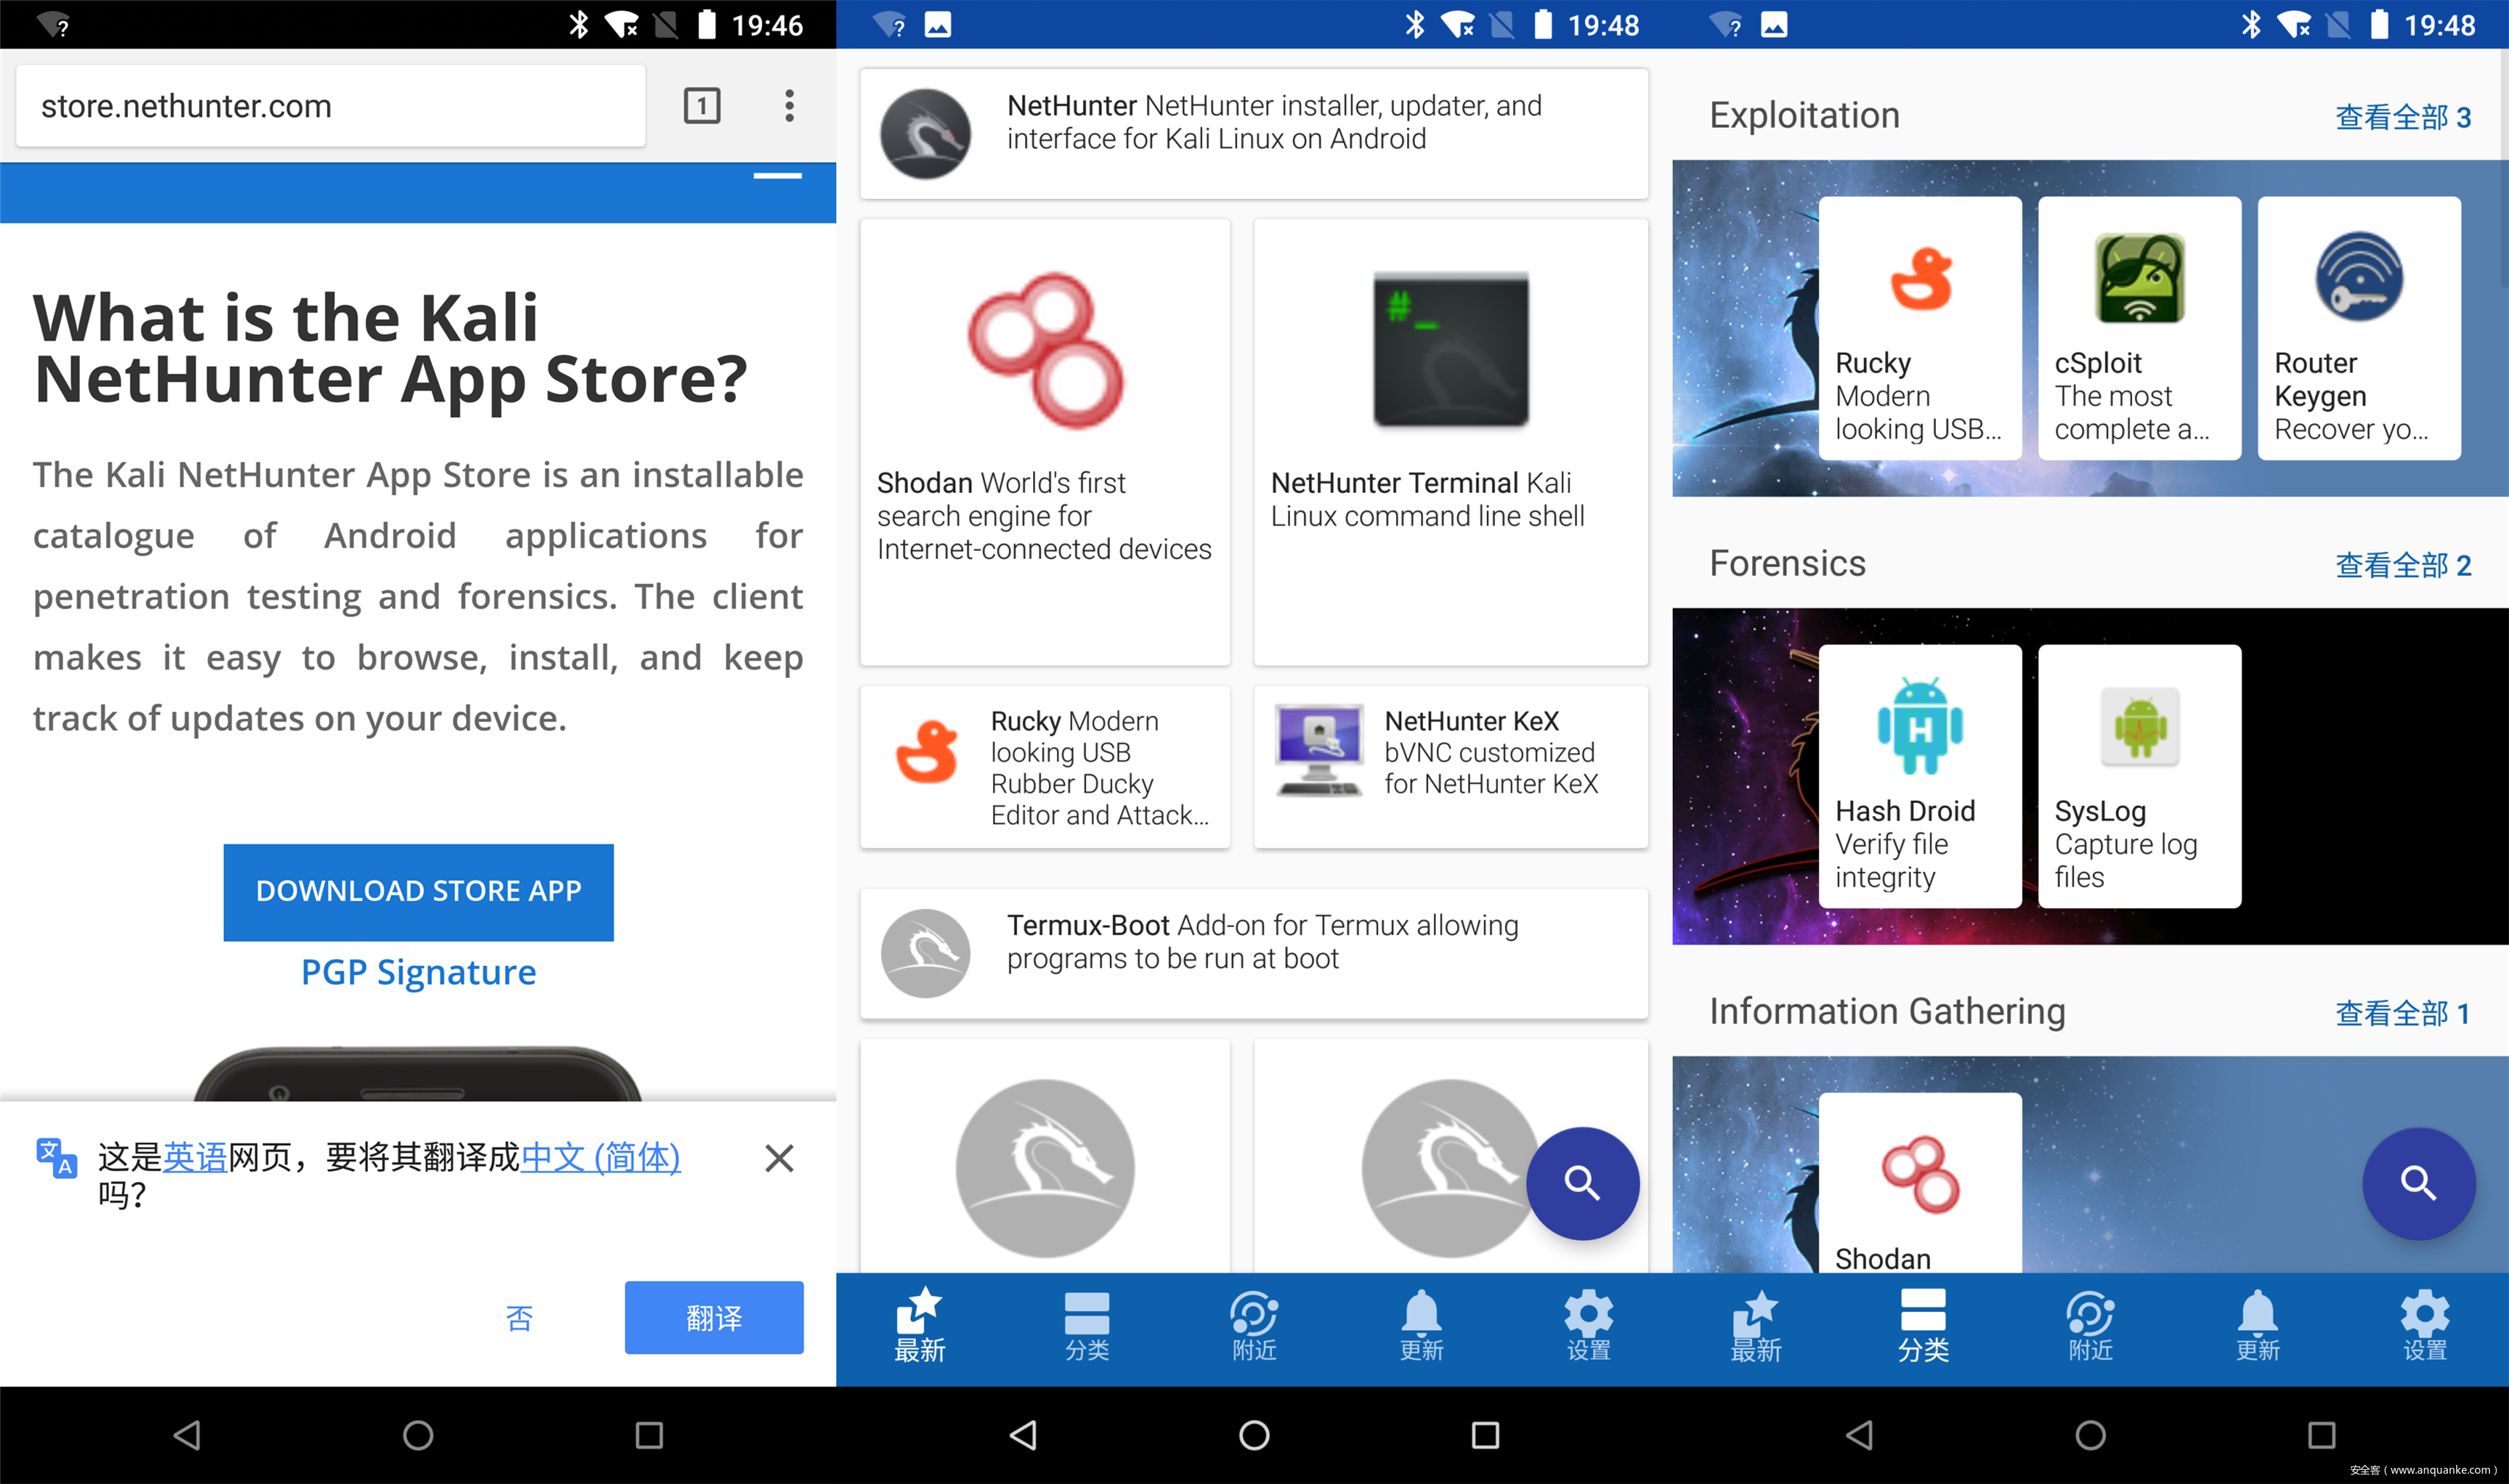Open Router Keygen app card
This screenshot has width=2509, height=1484.
[2358, 328]
